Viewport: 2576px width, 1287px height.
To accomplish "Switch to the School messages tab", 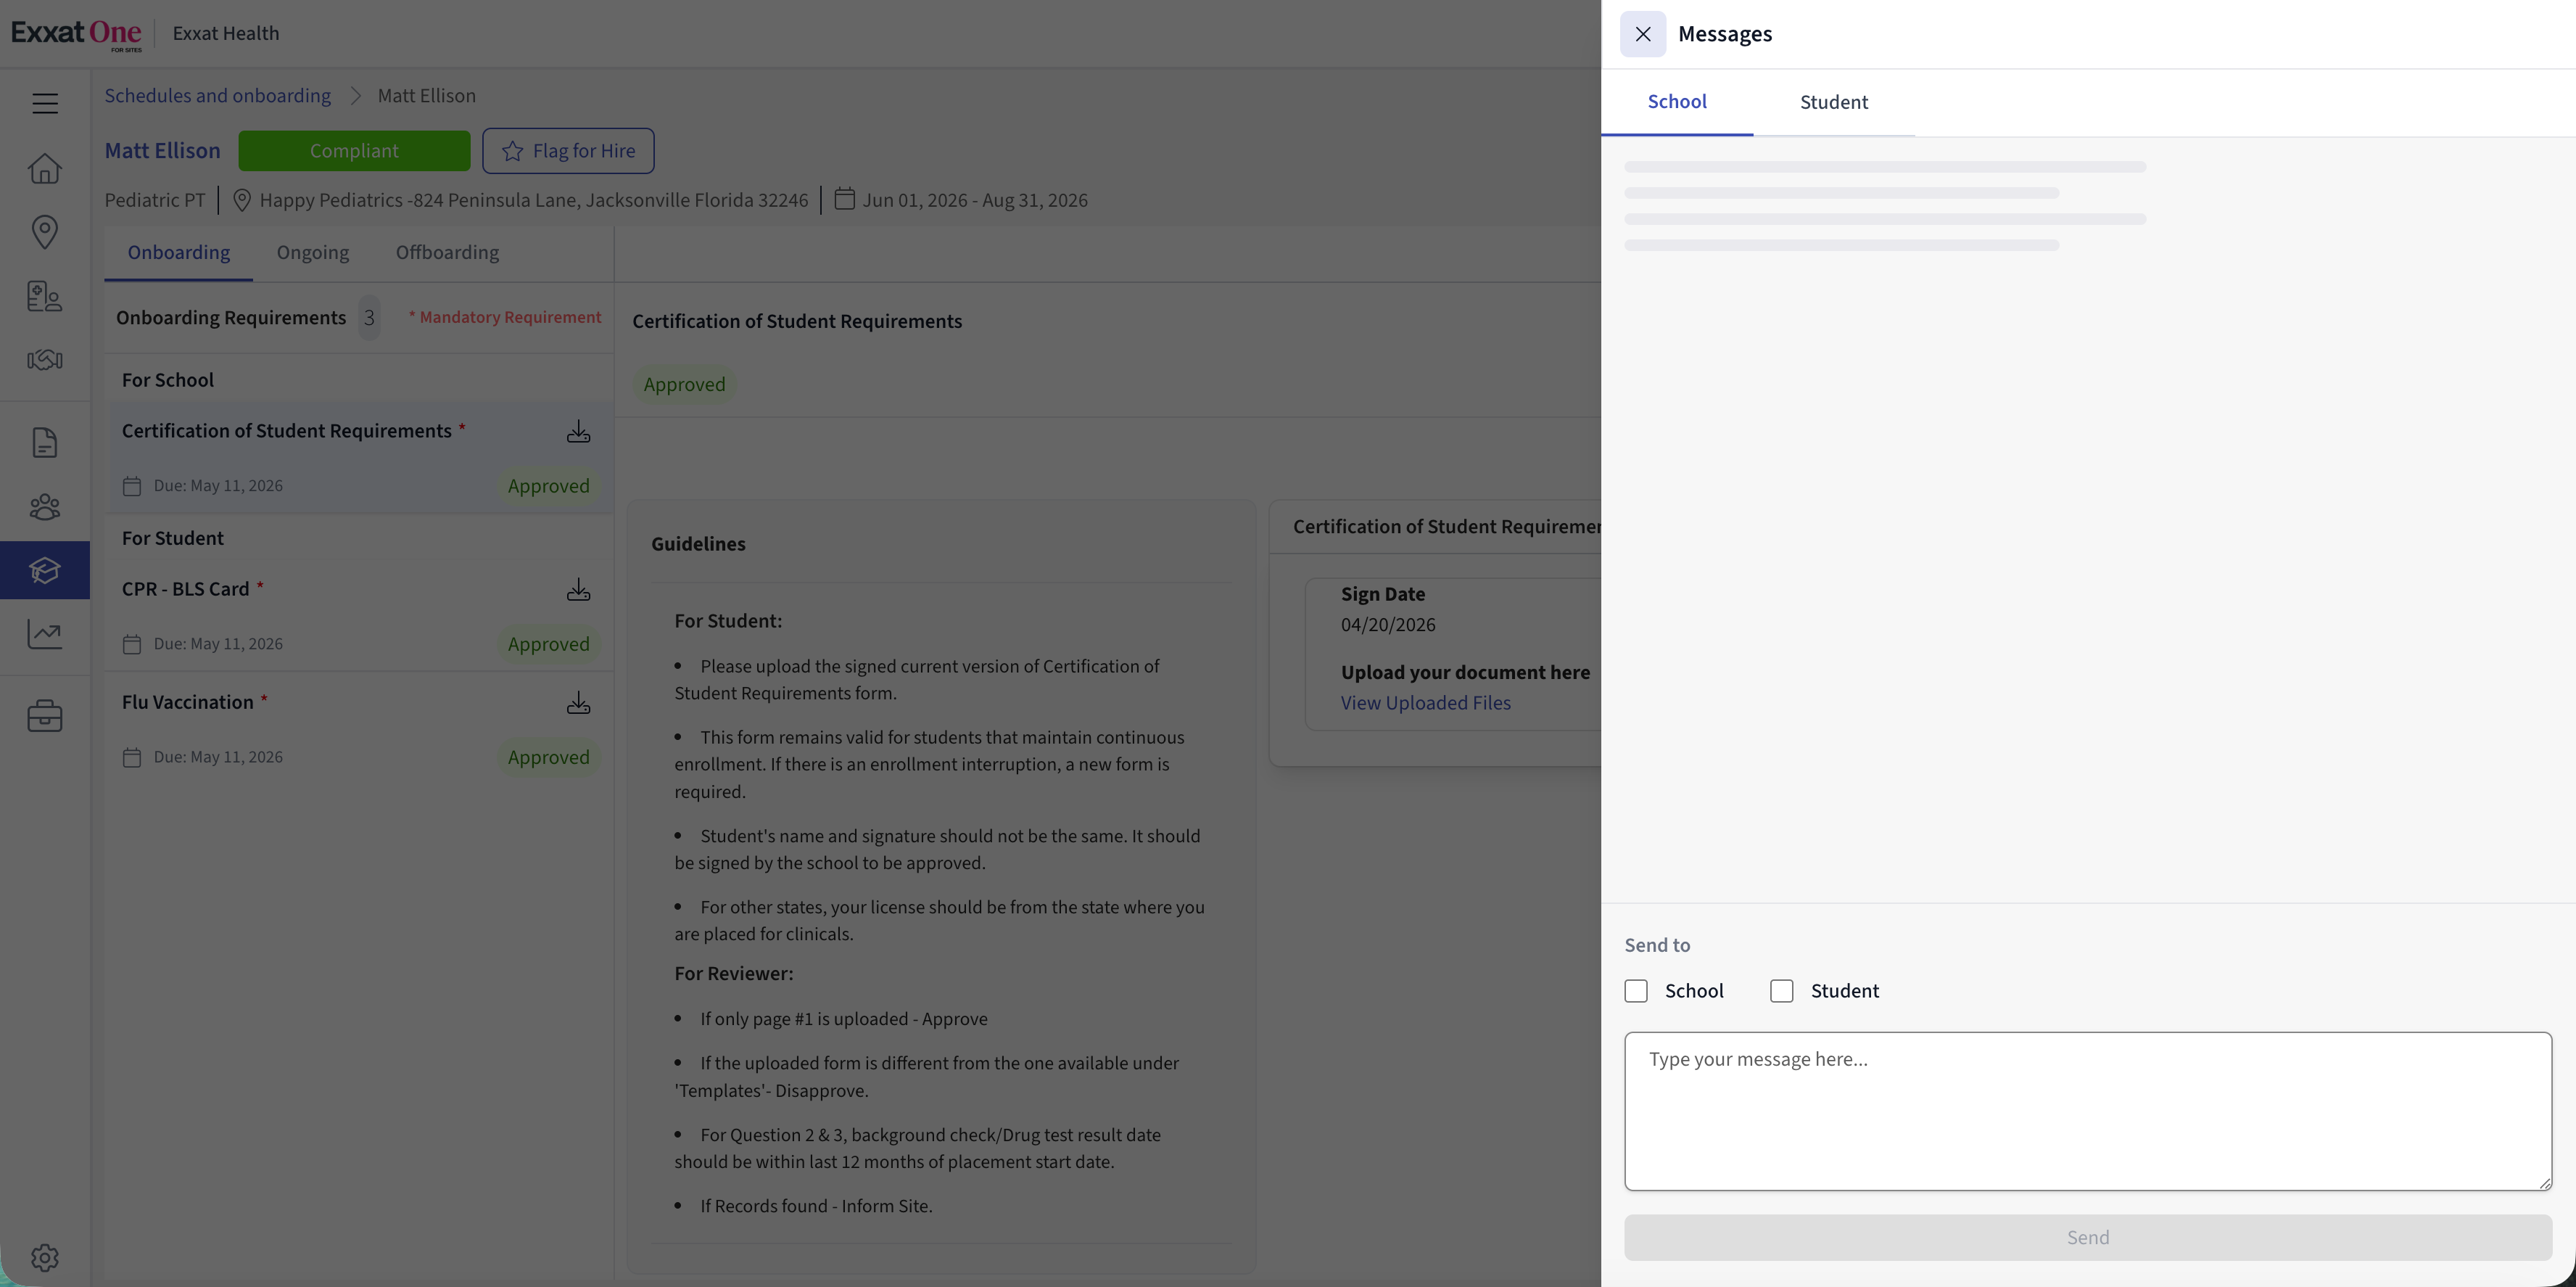I will click(x=1677, y=102).
